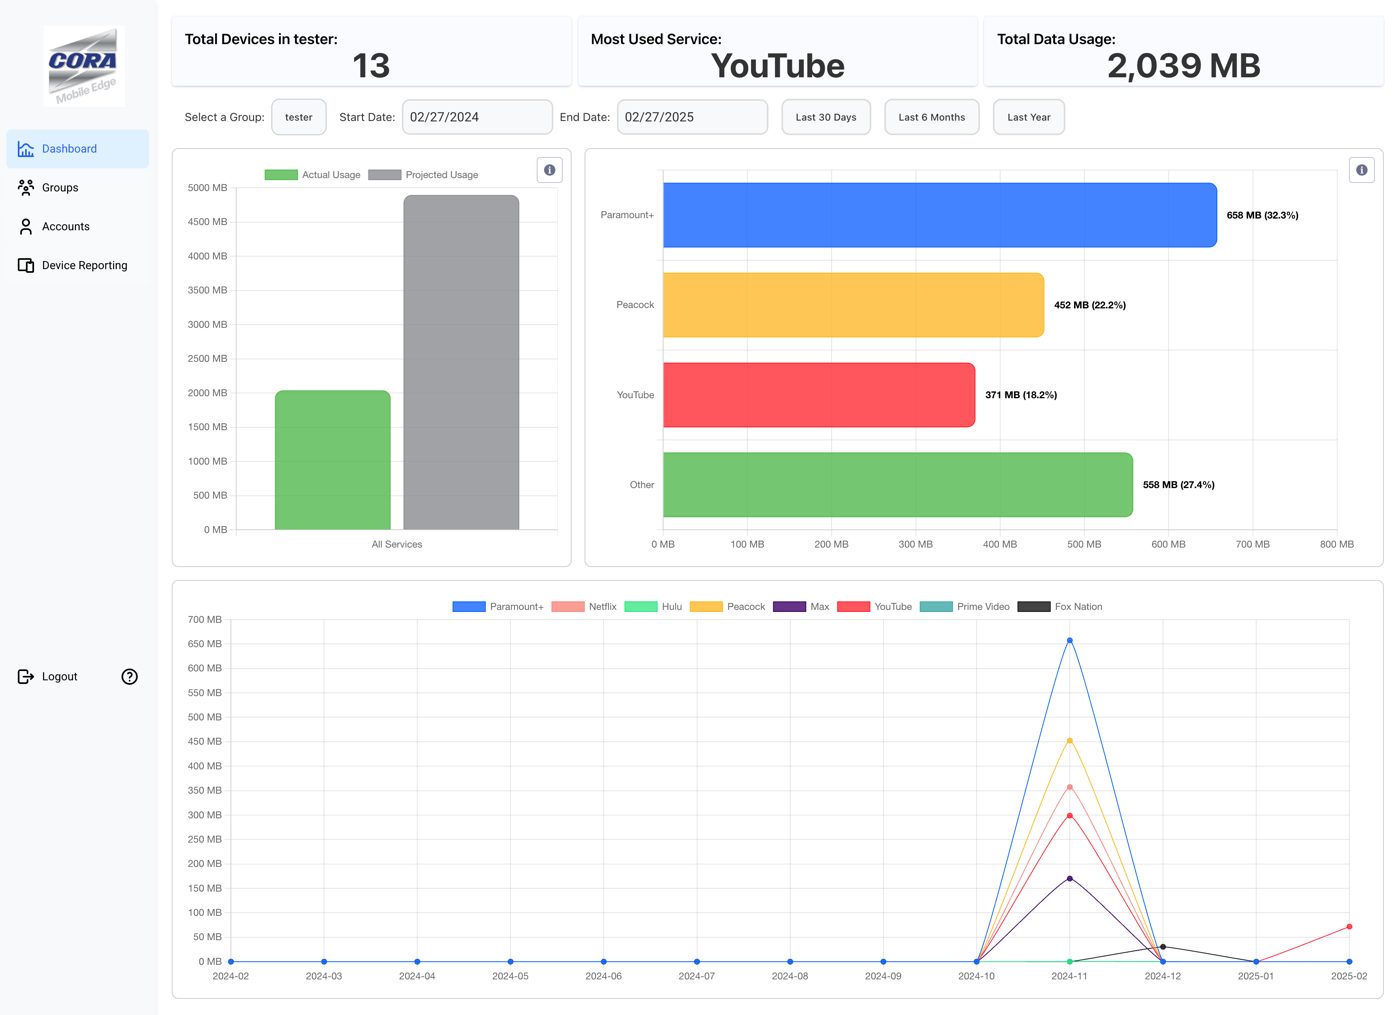Click the End Date field
The height and width of the screenshot is (1015, 1400).
(692, 117)
